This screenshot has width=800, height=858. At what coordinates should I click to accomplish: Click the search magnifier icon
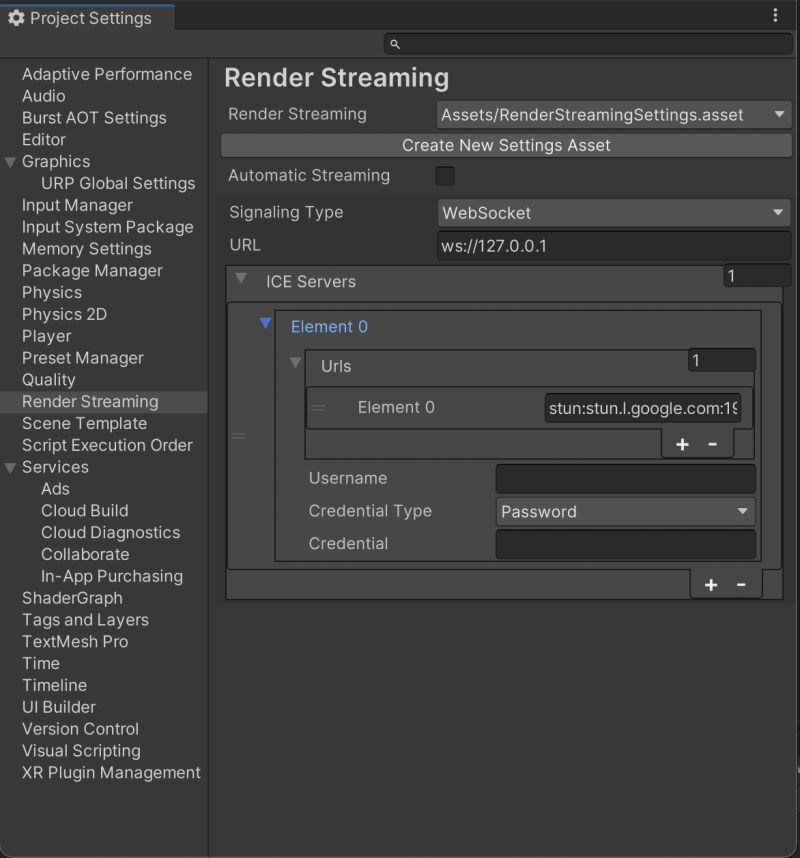[x=394, y=43]
